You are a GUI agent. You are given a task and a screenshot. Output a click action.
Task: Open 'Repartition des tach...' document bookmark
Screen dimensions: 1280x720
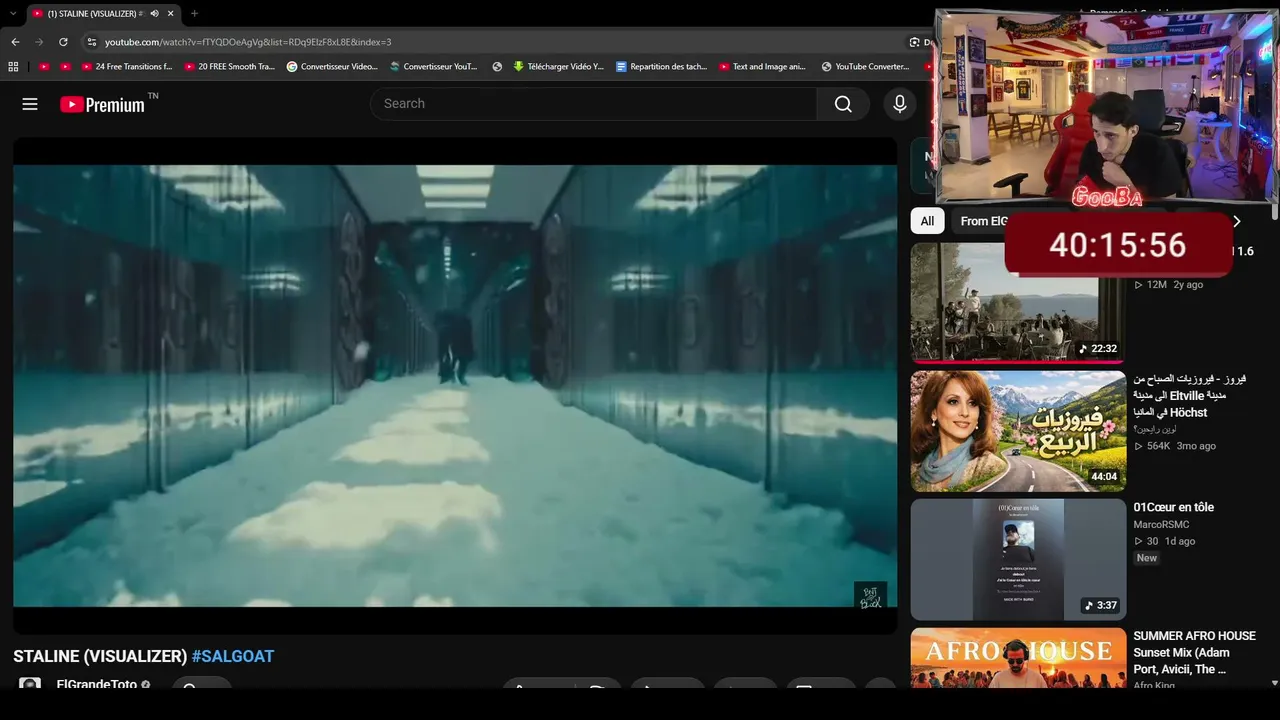pos(662,67)
